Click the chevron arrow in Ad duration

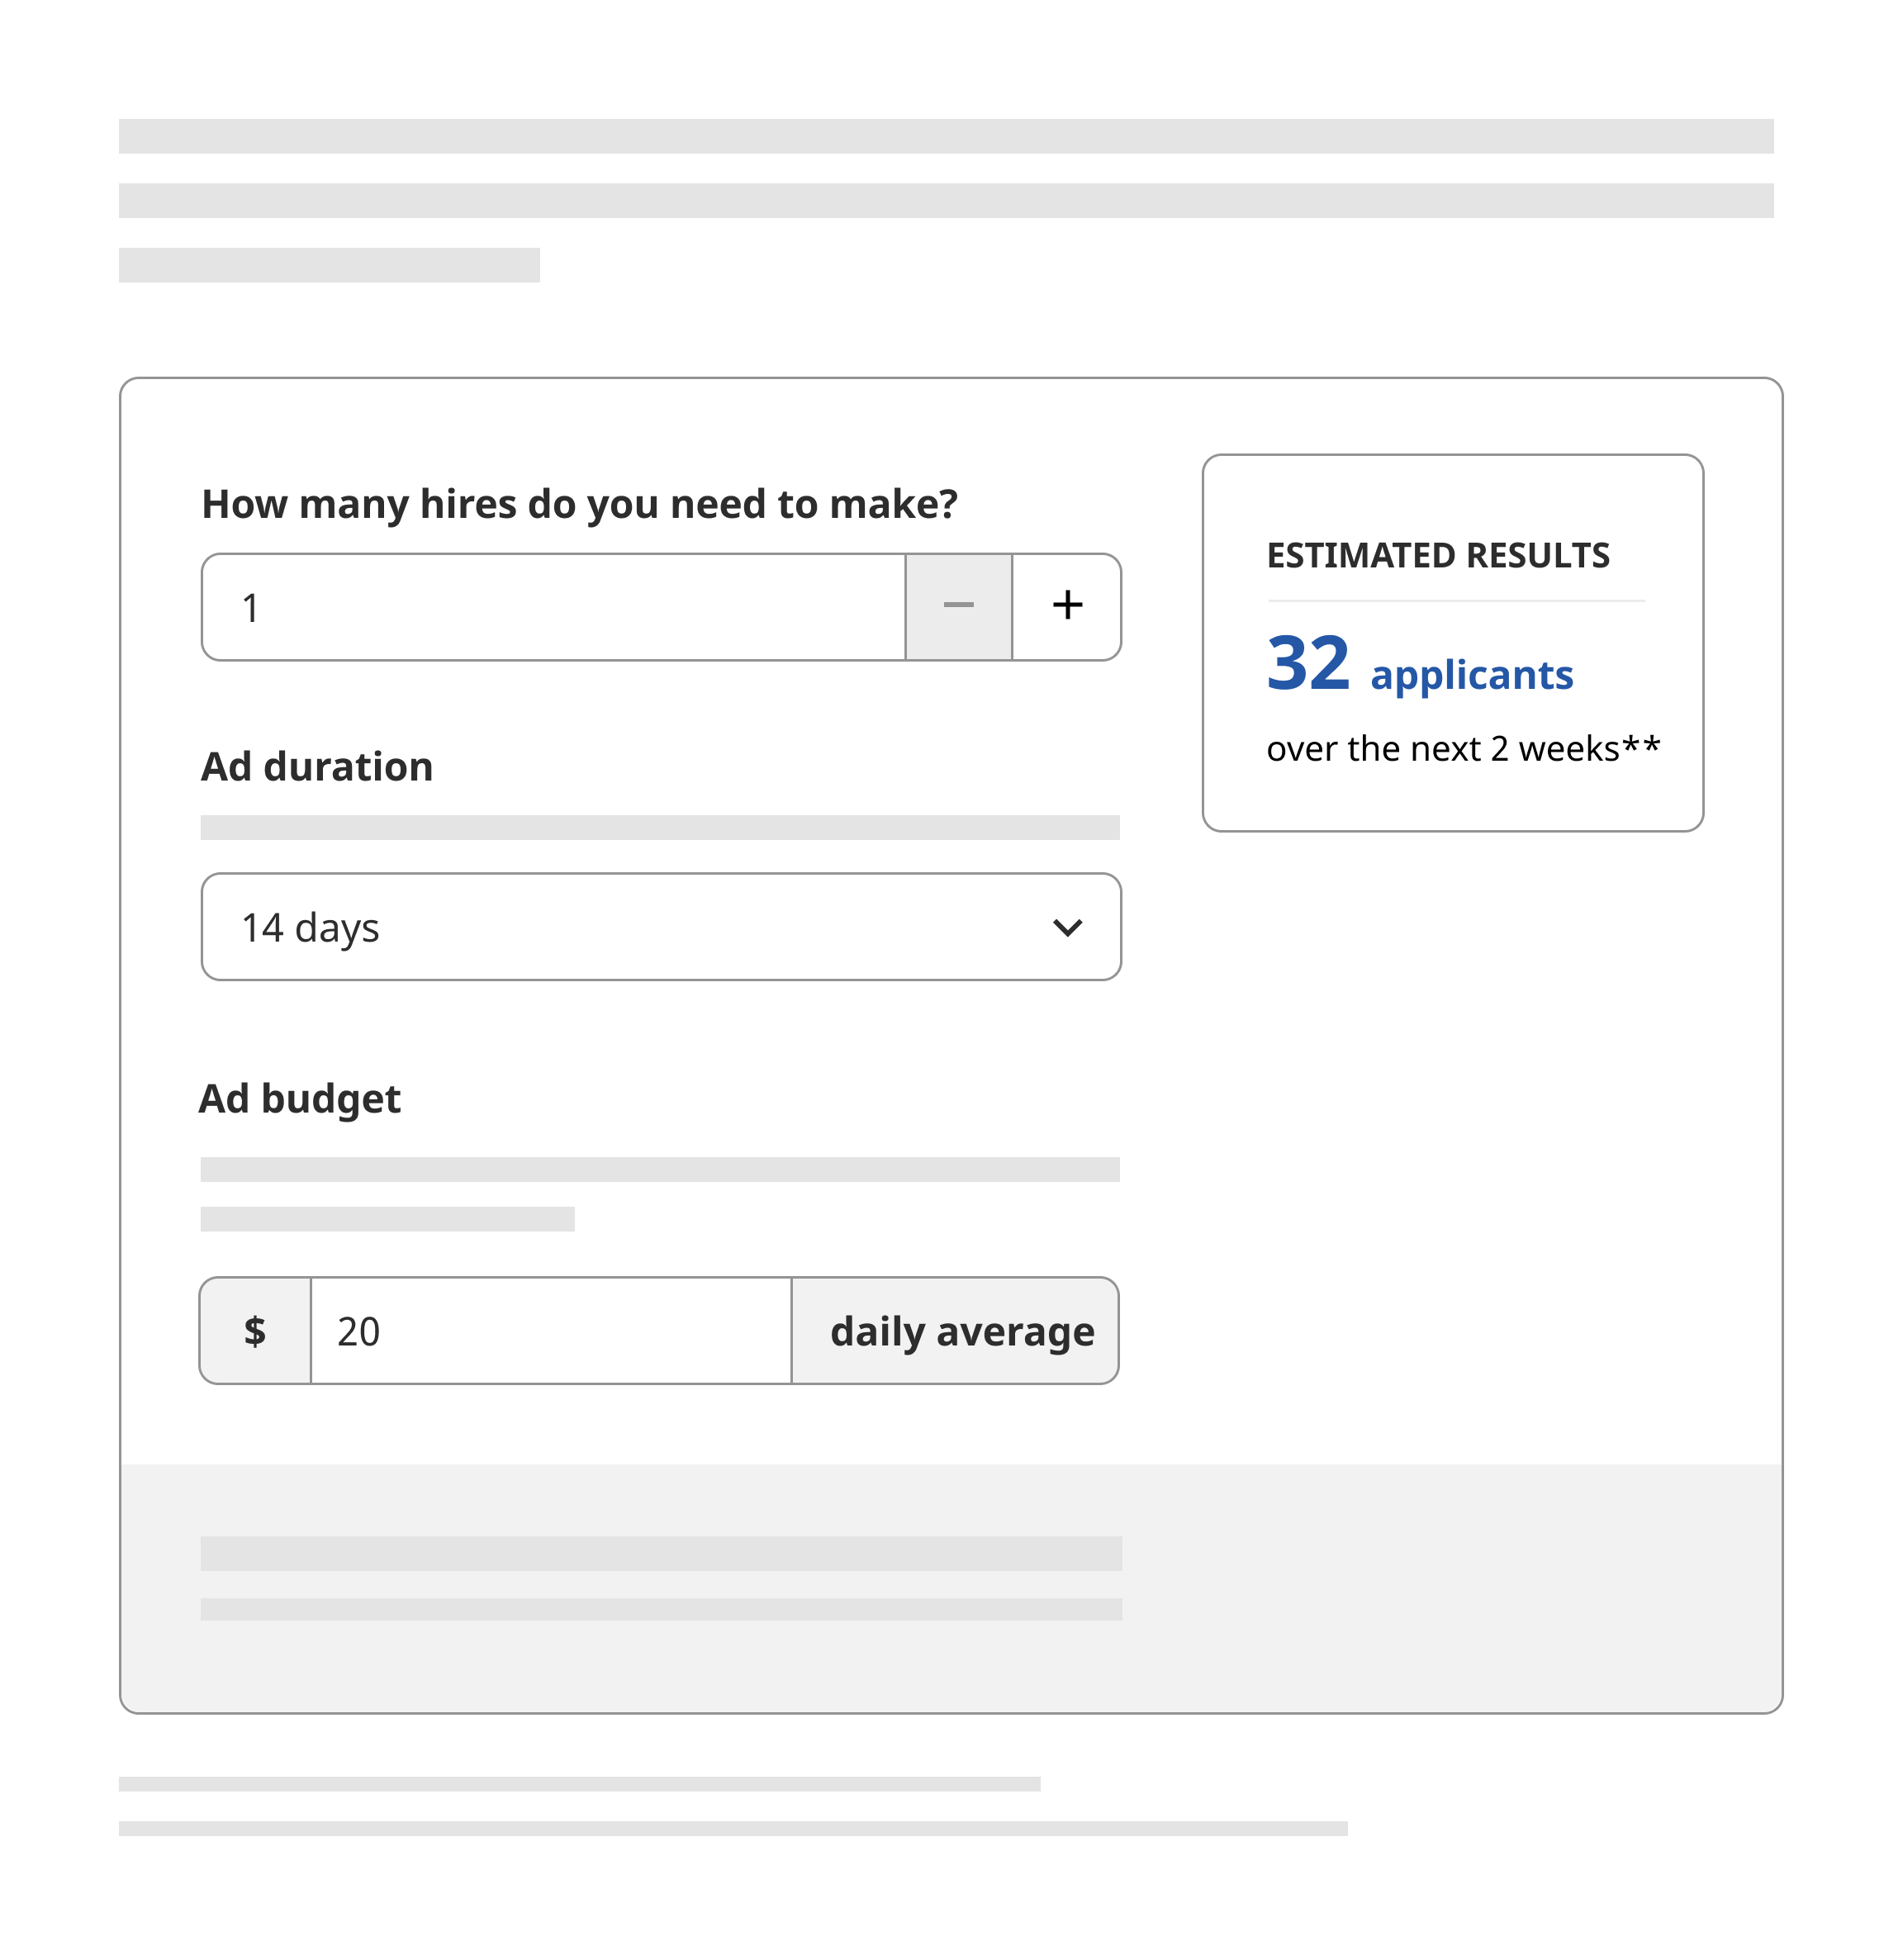[1067, 927]
